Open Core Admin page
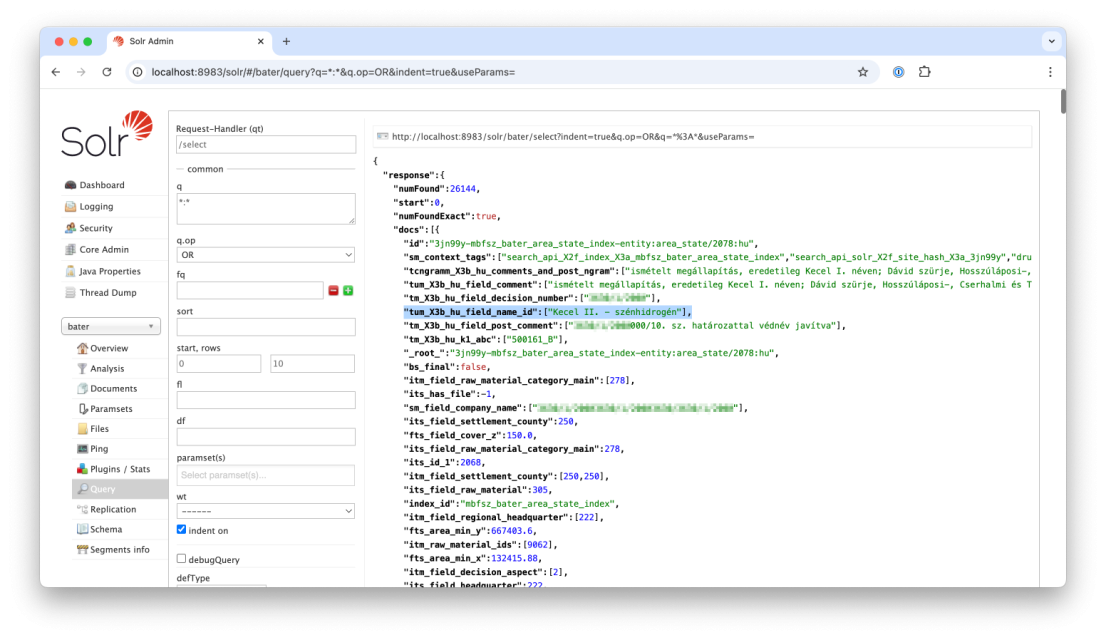The width and height of the screenshot is (1106, 640). coord(104,250)
